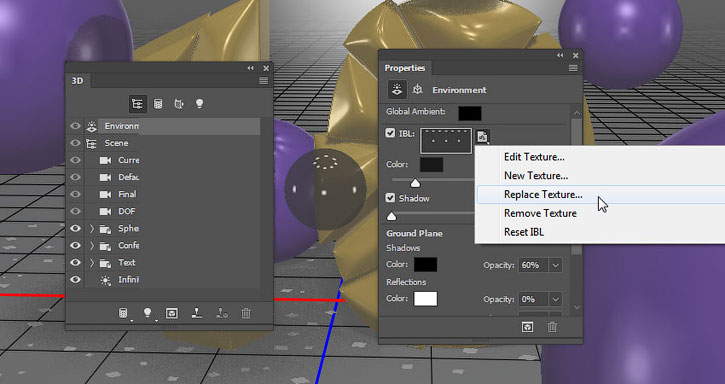Open Shadows Opacity 60% dropdown
725x384 pixels.
coord(555,265)
